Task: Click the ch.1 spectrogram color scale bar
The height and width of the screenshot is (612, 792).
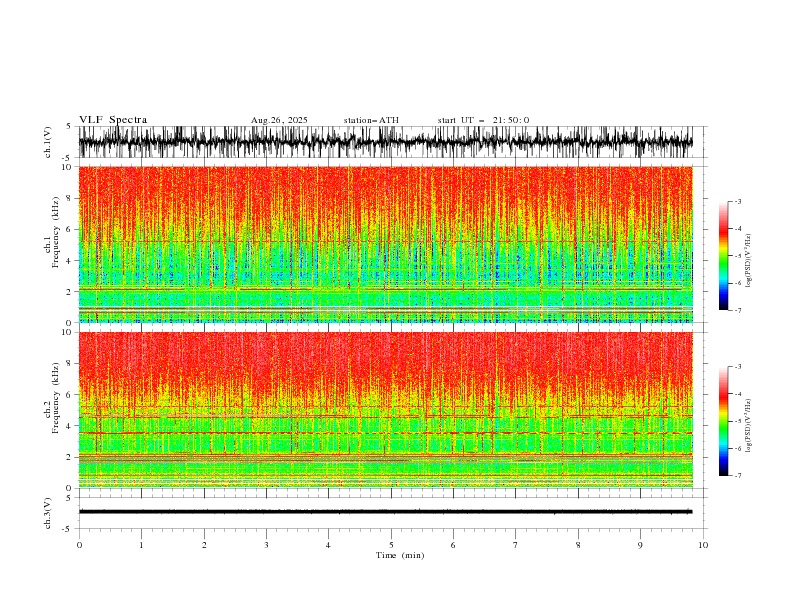Action: [x=723, y=256]
